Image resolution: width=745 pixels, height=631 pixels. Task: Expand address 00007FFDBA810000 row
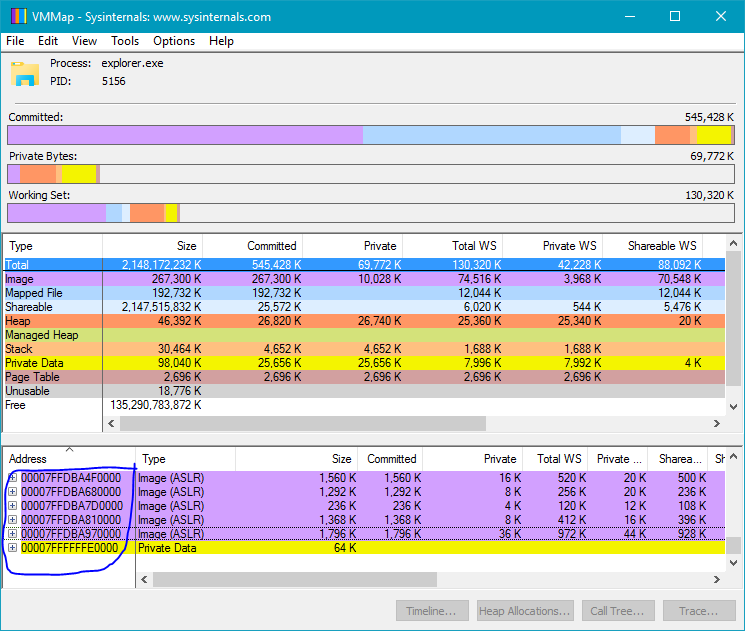click(13, 520)
